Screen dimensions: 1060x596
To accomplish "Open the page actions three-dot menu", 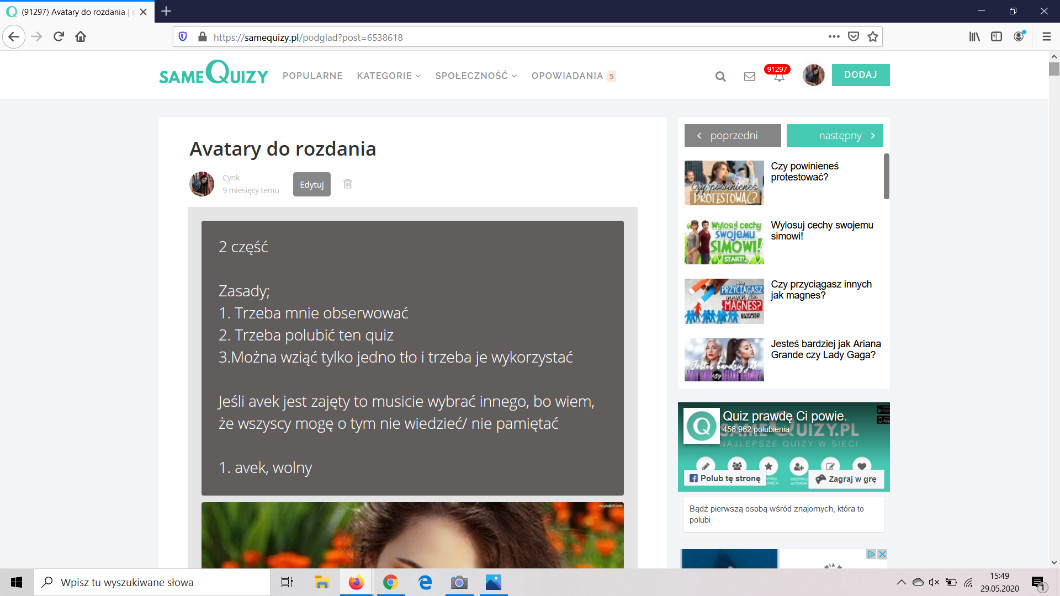I will tap(834, 36).
